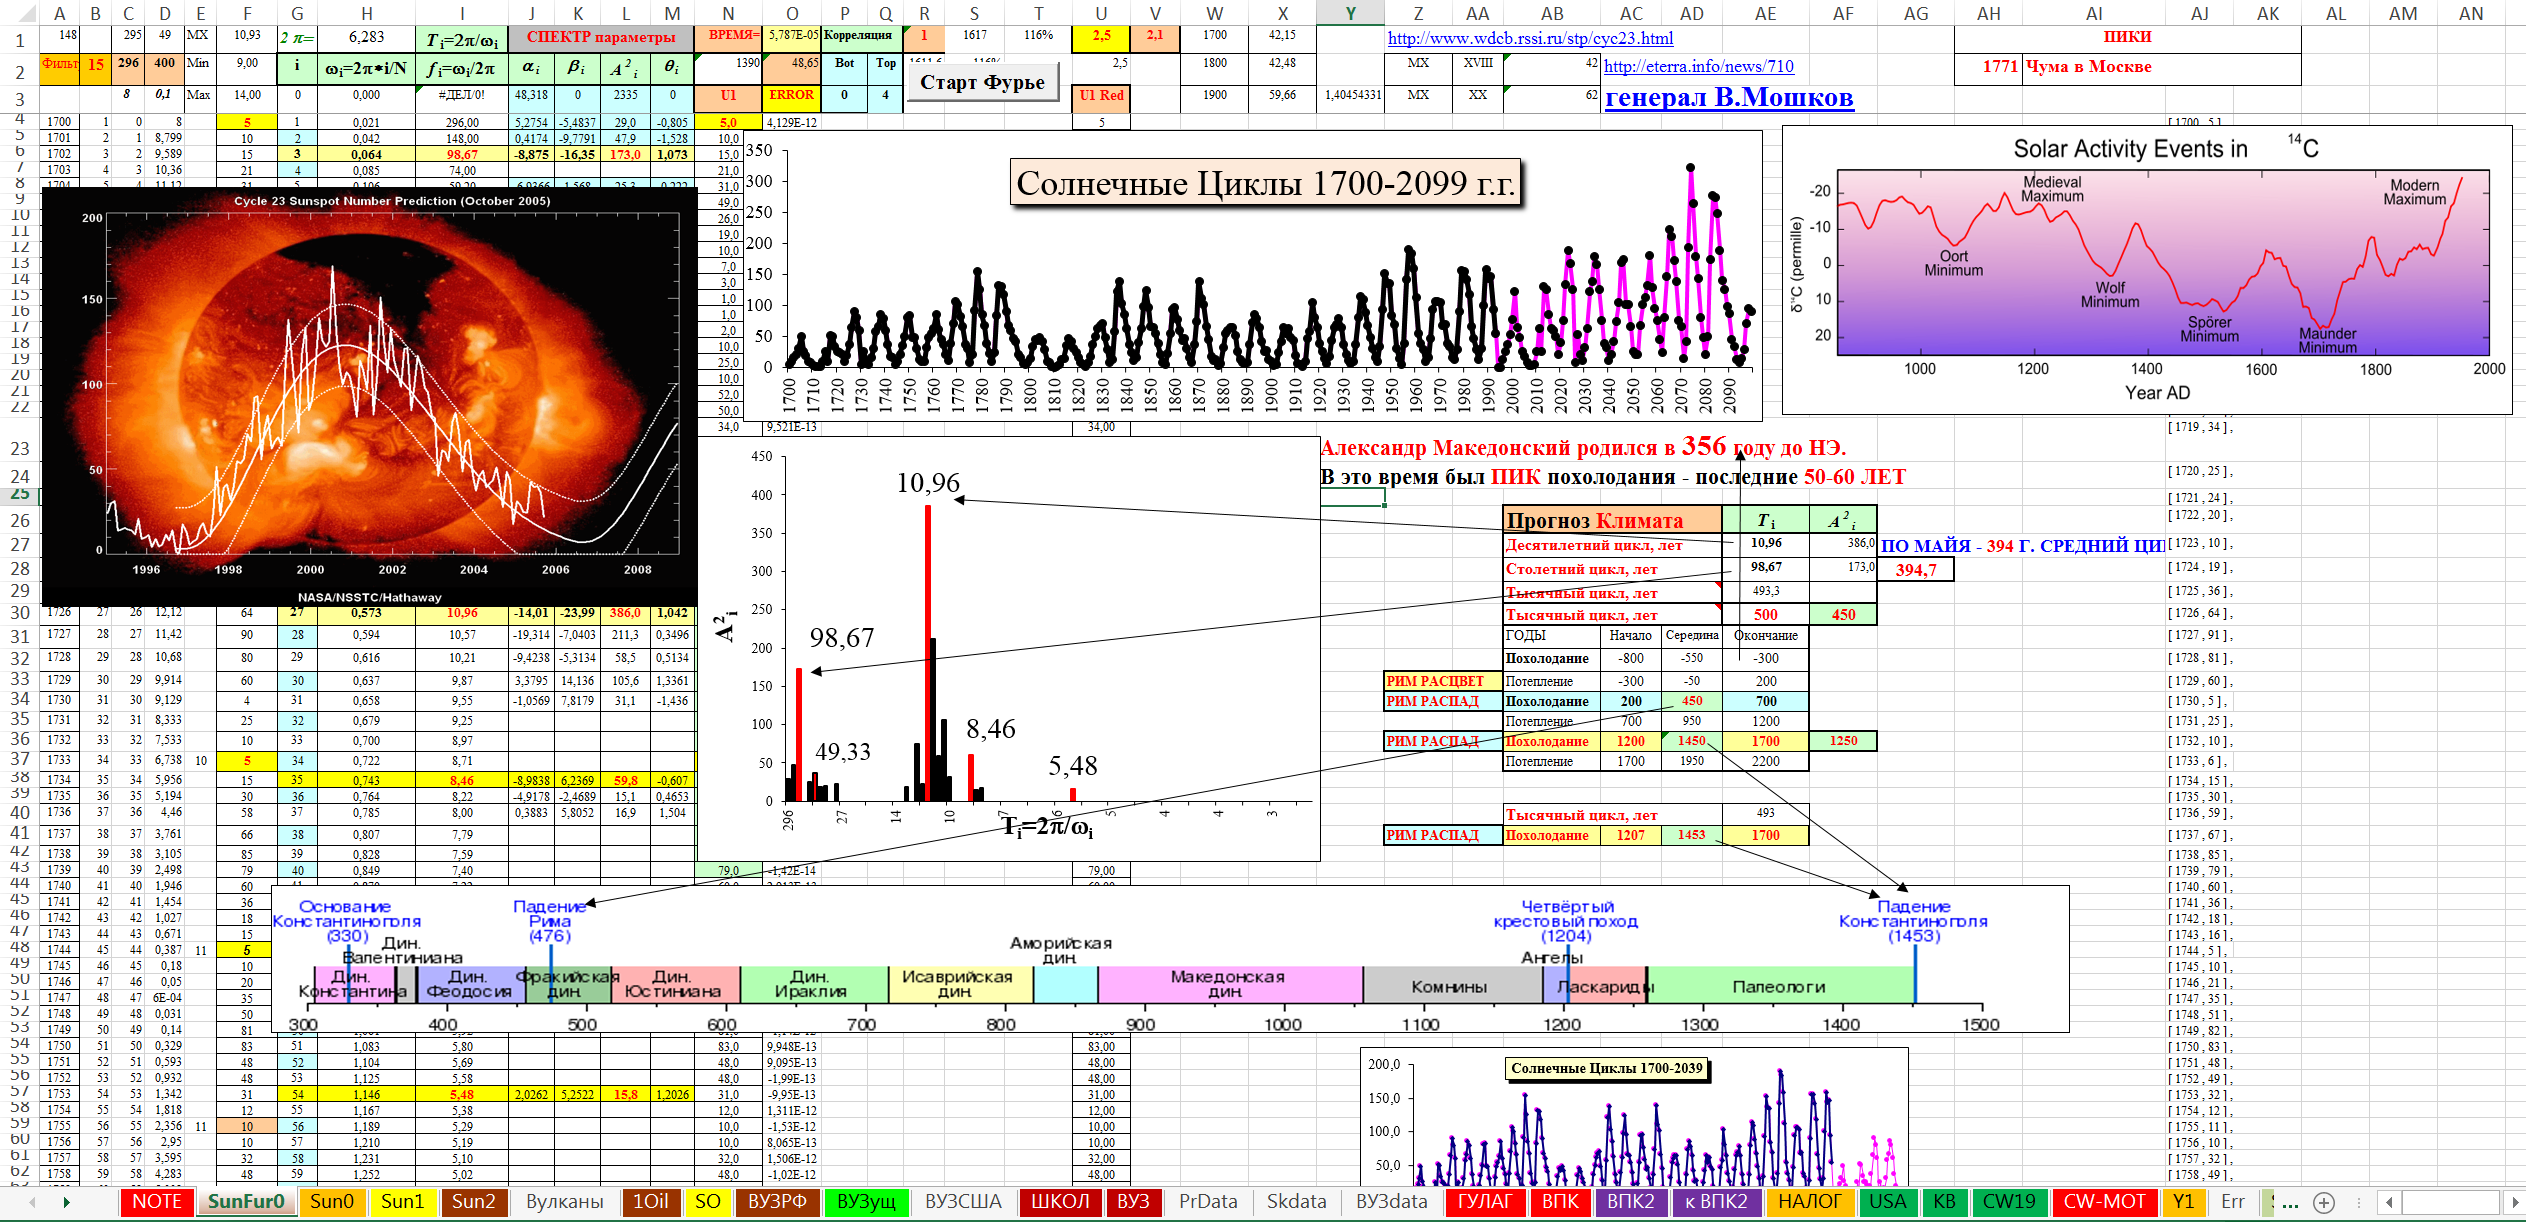This screenshot has width=2526, height=1222.
Task: Open the ГУЛАГ sheet tab
Action: tap(1485, 1202)
